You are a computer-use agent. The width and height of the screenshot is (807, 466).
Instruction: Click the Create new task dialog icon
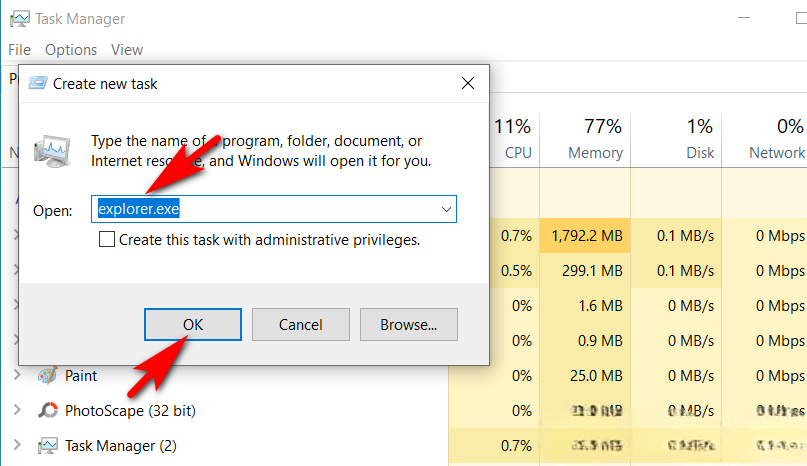[37, 84]
